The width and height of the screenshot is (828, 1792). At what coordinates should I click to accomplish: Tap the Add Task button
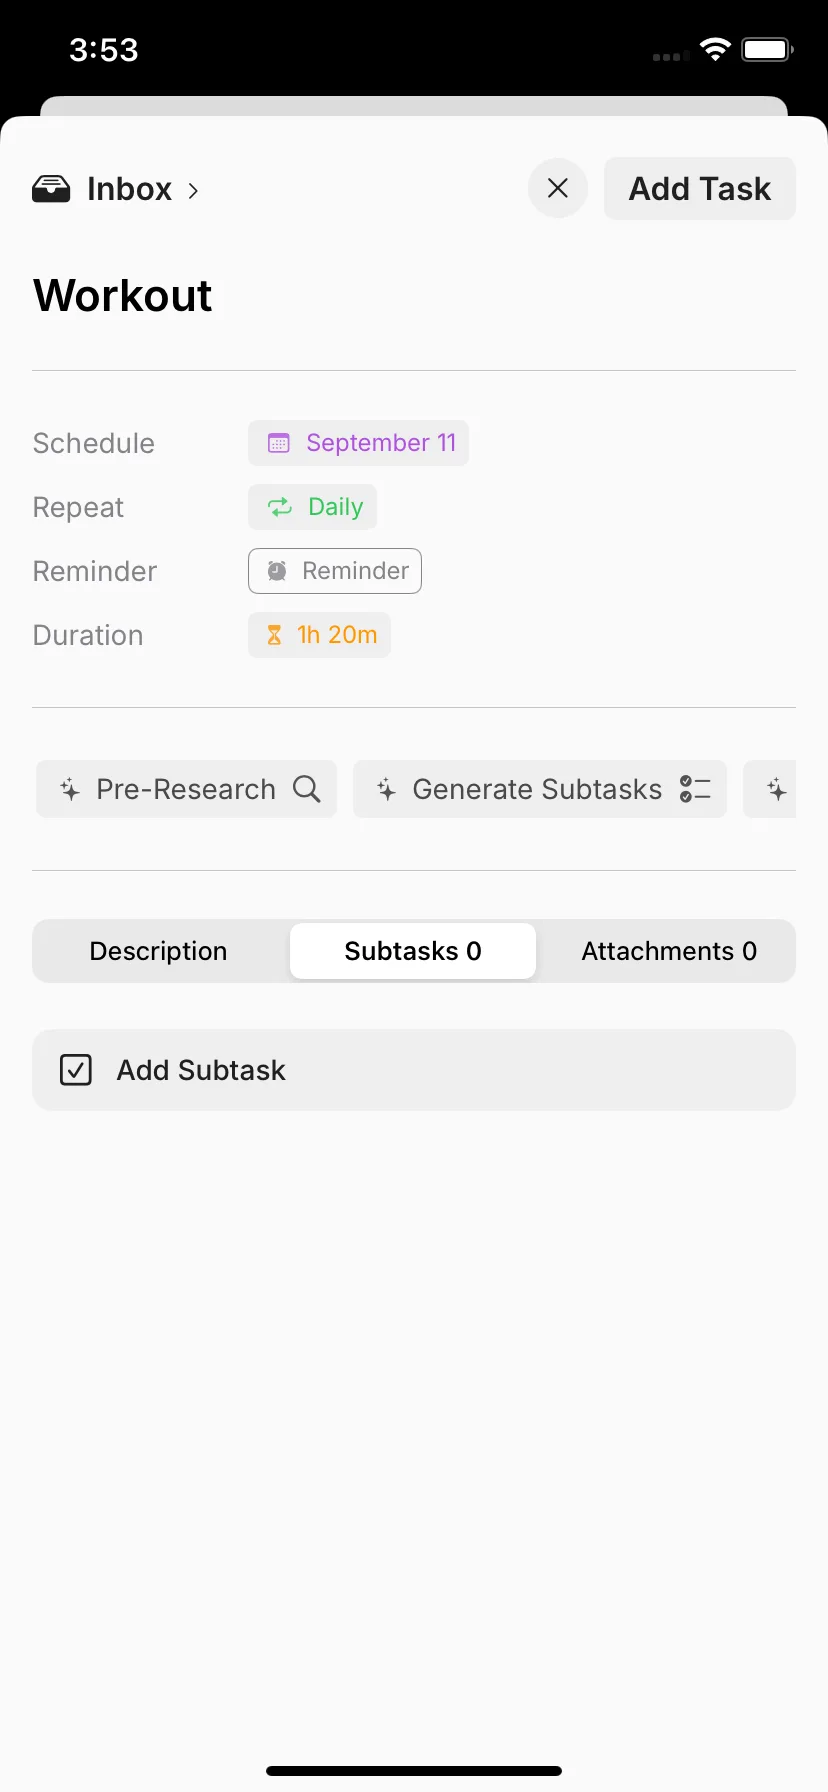700,188
